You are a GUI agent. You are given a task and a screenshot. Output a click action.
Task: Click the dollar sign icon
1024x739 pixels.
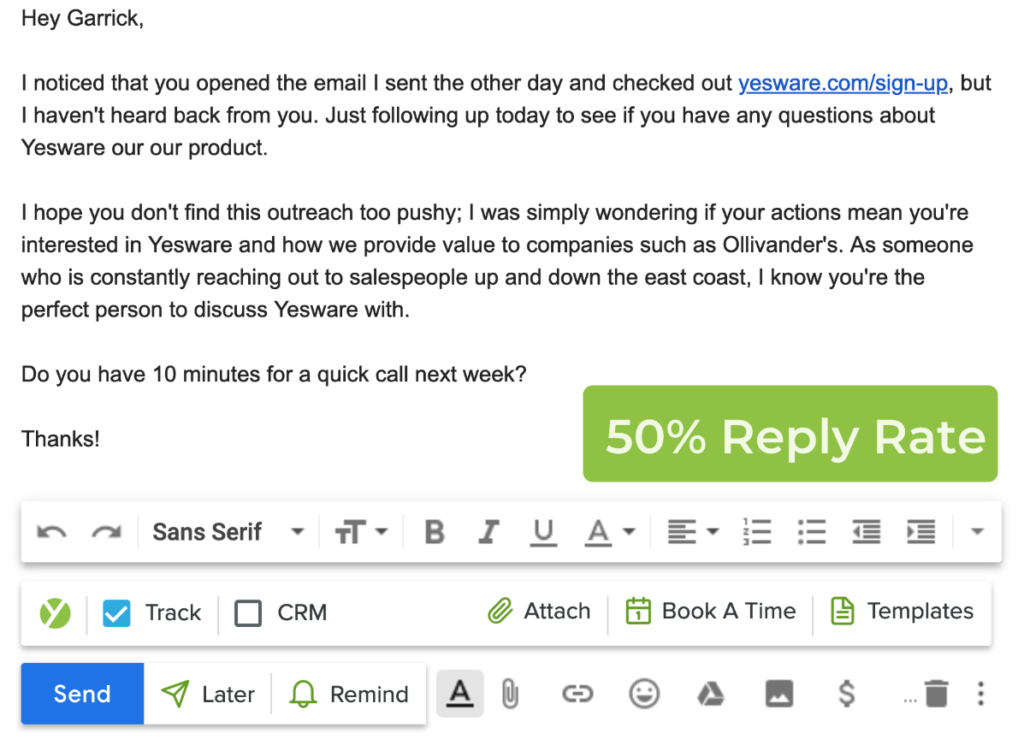click(x=846, y=693)
